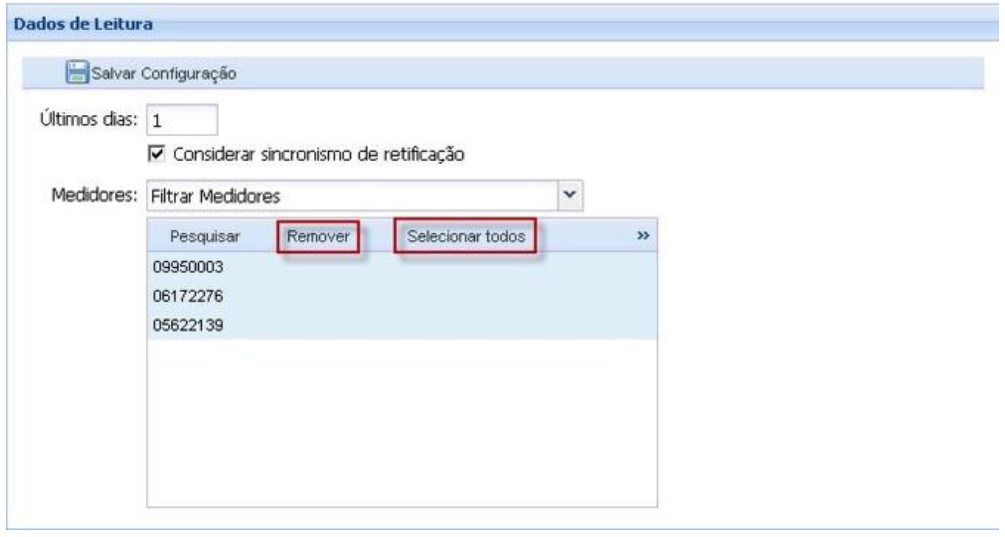
Task: Toggle the Considerar sincronismo de retificação checkbox
Action: coord(154,154)
